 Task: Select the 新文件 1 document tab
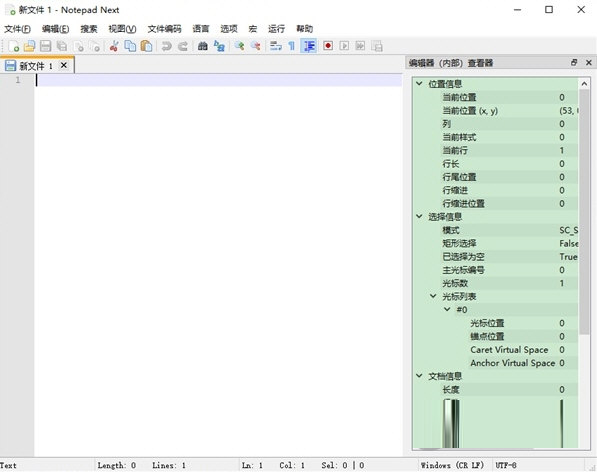pyautogui.click(x=37, y=65)
